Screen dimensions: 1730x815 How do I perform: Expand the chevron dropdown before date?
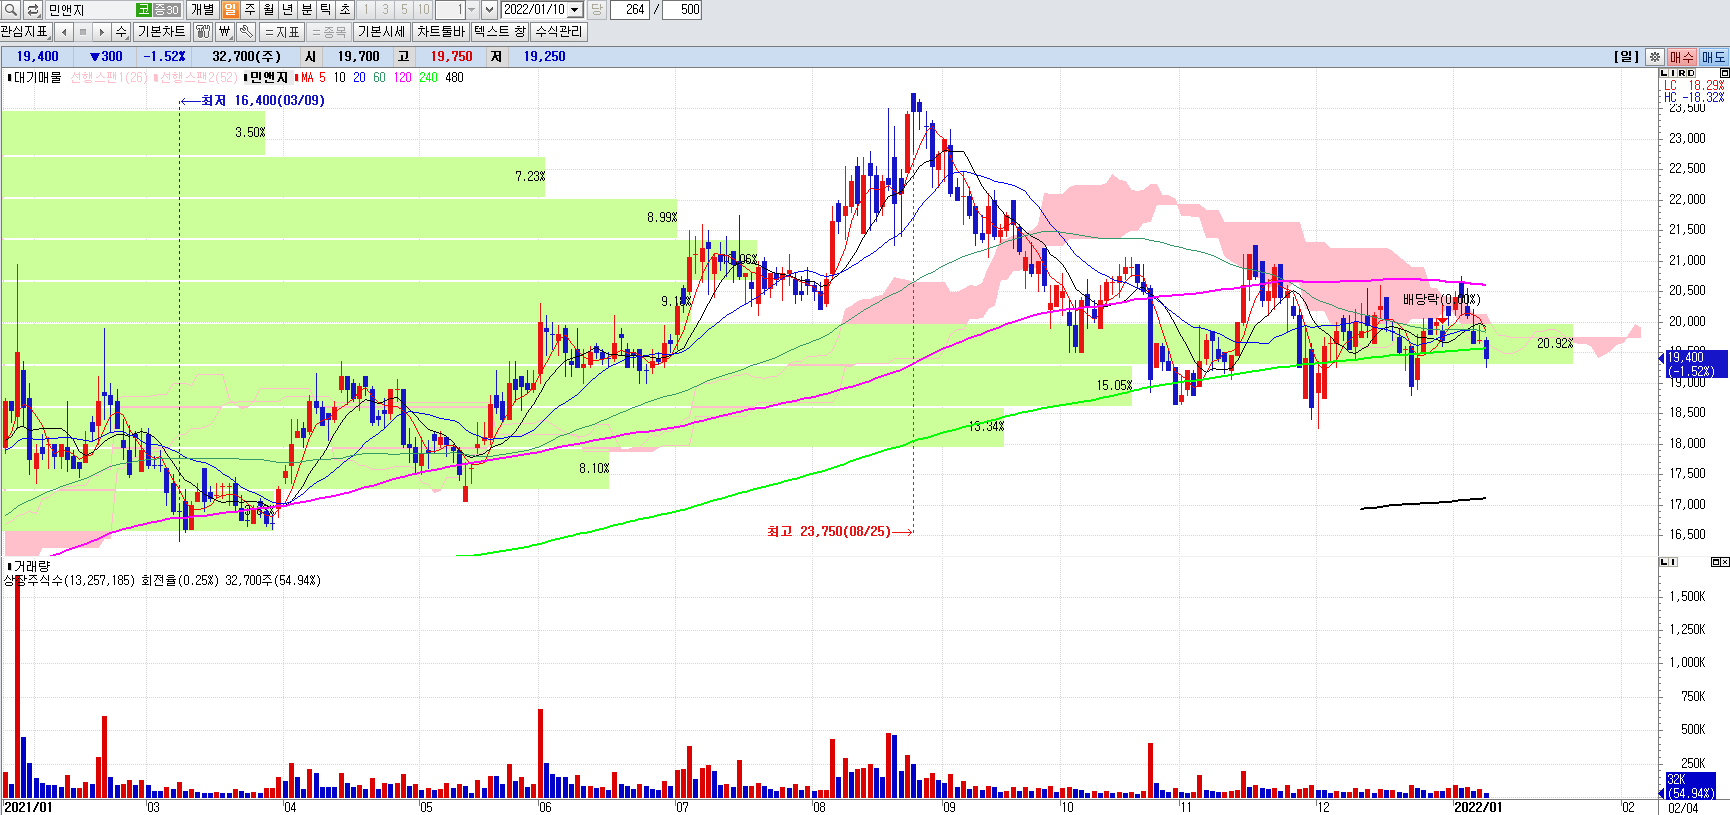[489, 10]
